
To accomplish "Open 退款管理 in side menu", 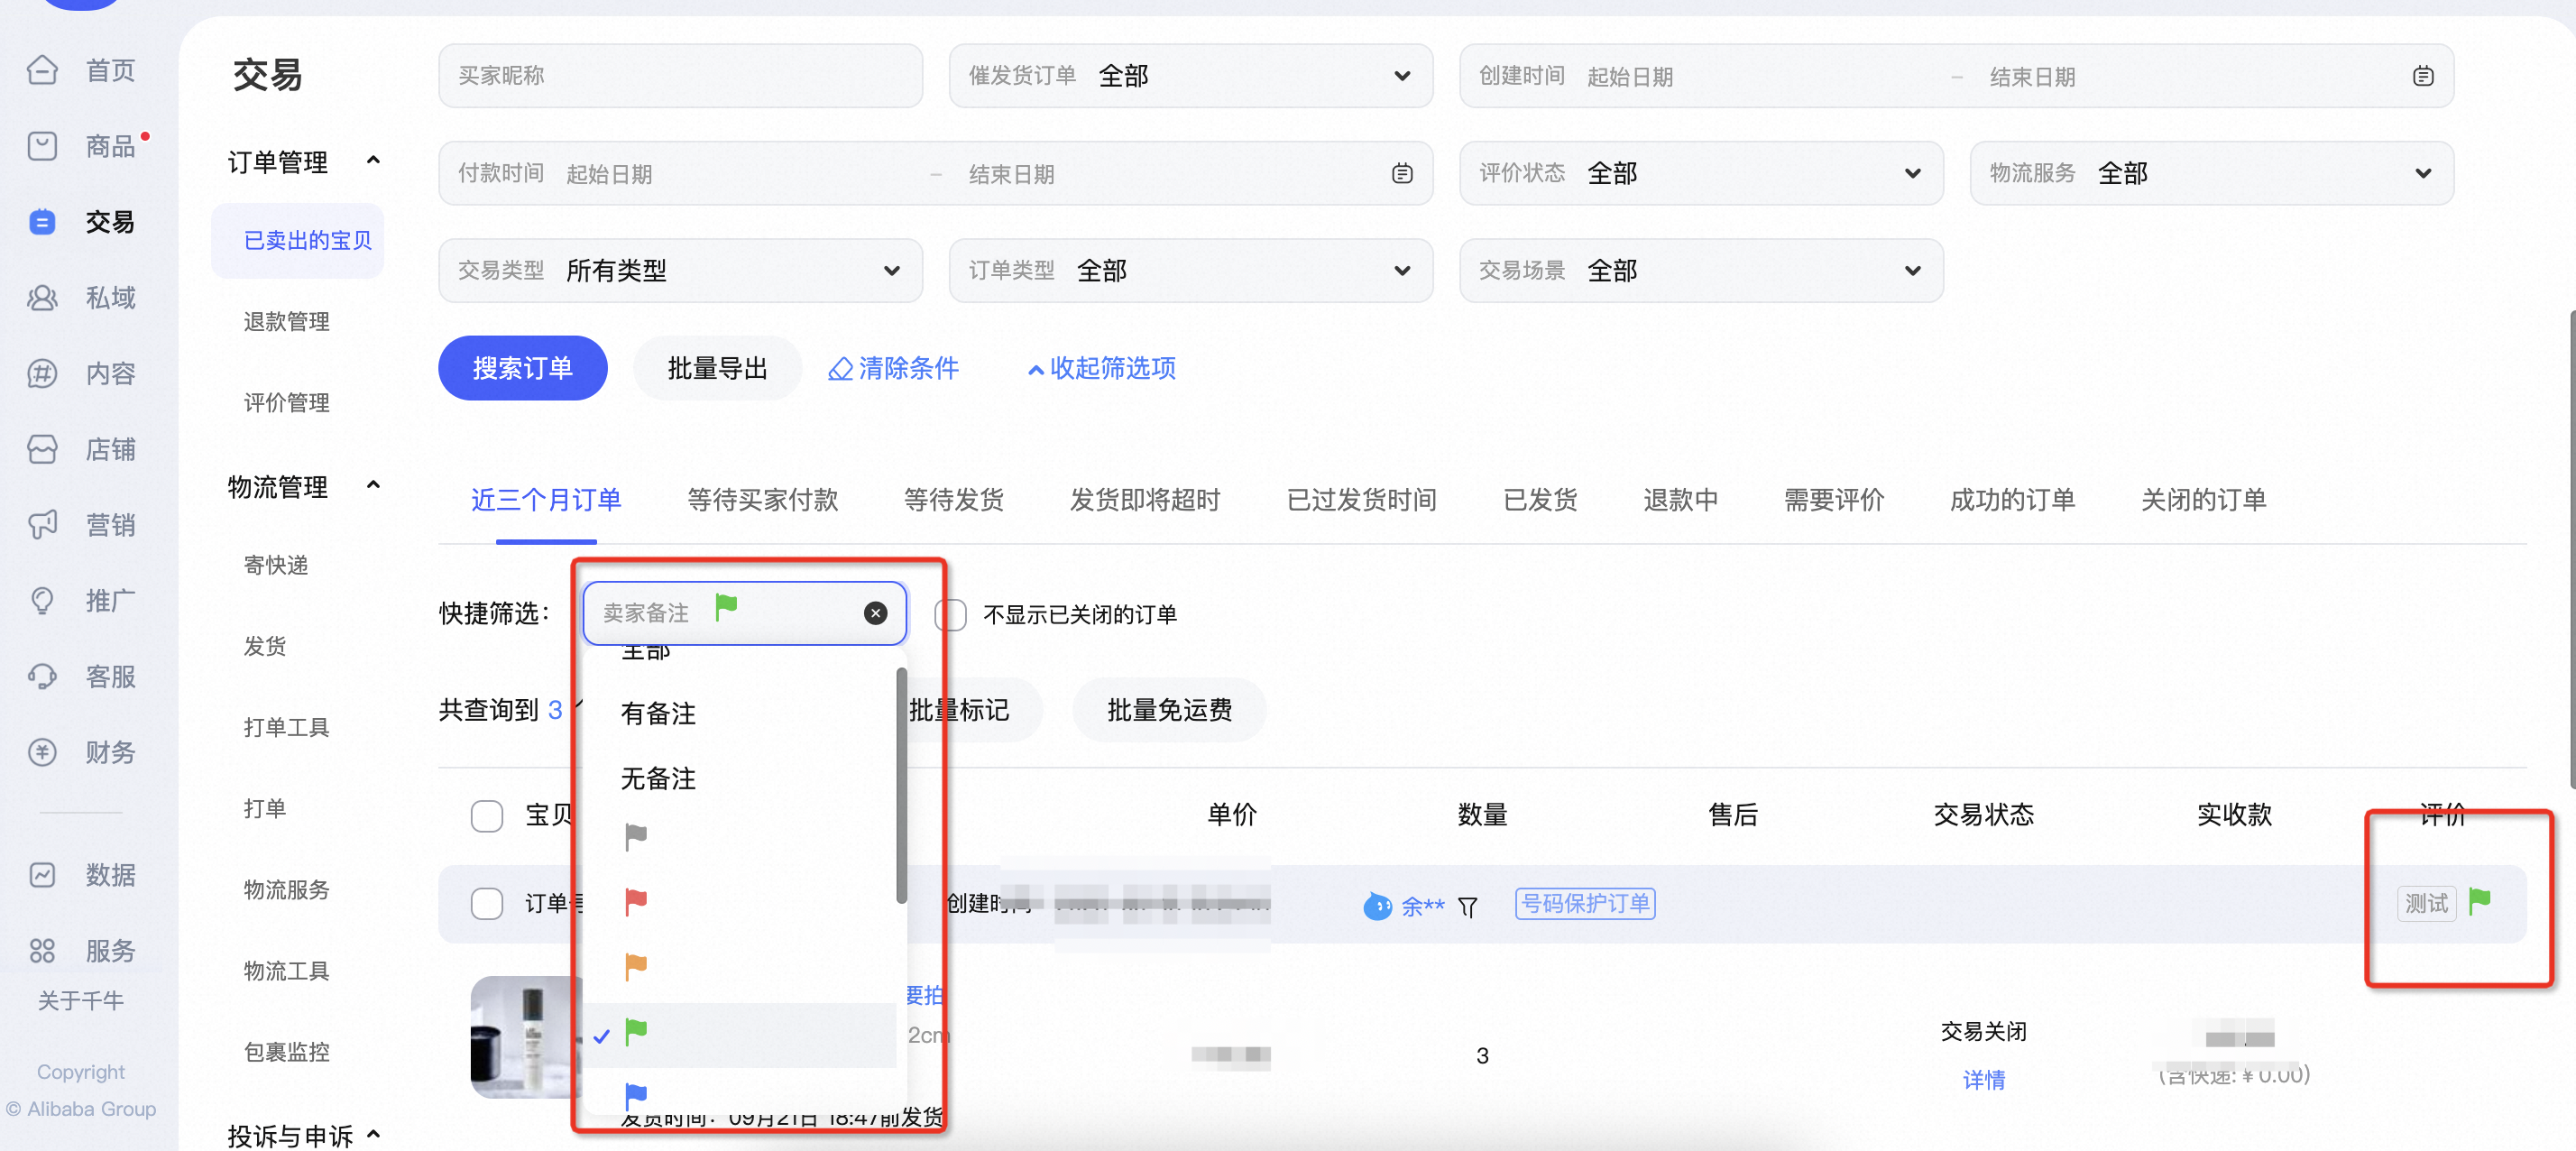I will (287, 322).
